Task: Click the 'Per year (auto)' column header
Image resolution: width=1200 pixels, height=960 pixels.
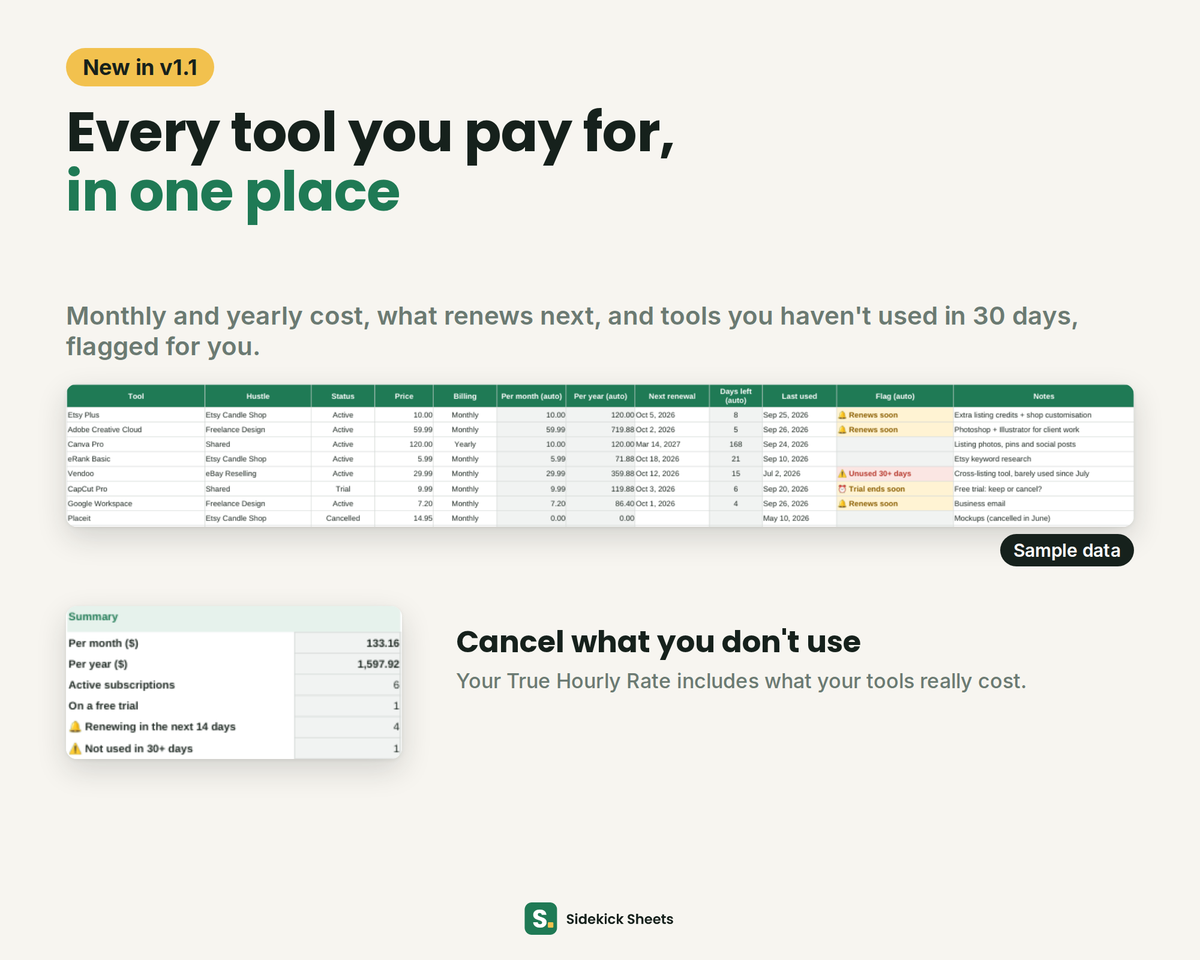Action: (x=601, y=396)
